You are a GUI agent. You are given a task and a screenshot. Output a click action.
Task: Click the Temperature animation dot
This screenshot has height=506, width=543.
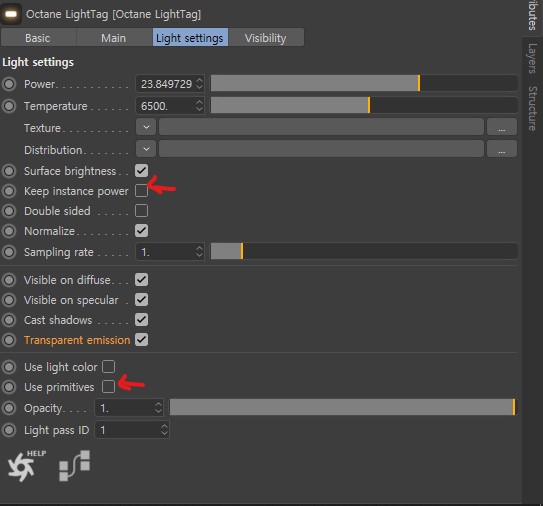coord(9,106)
